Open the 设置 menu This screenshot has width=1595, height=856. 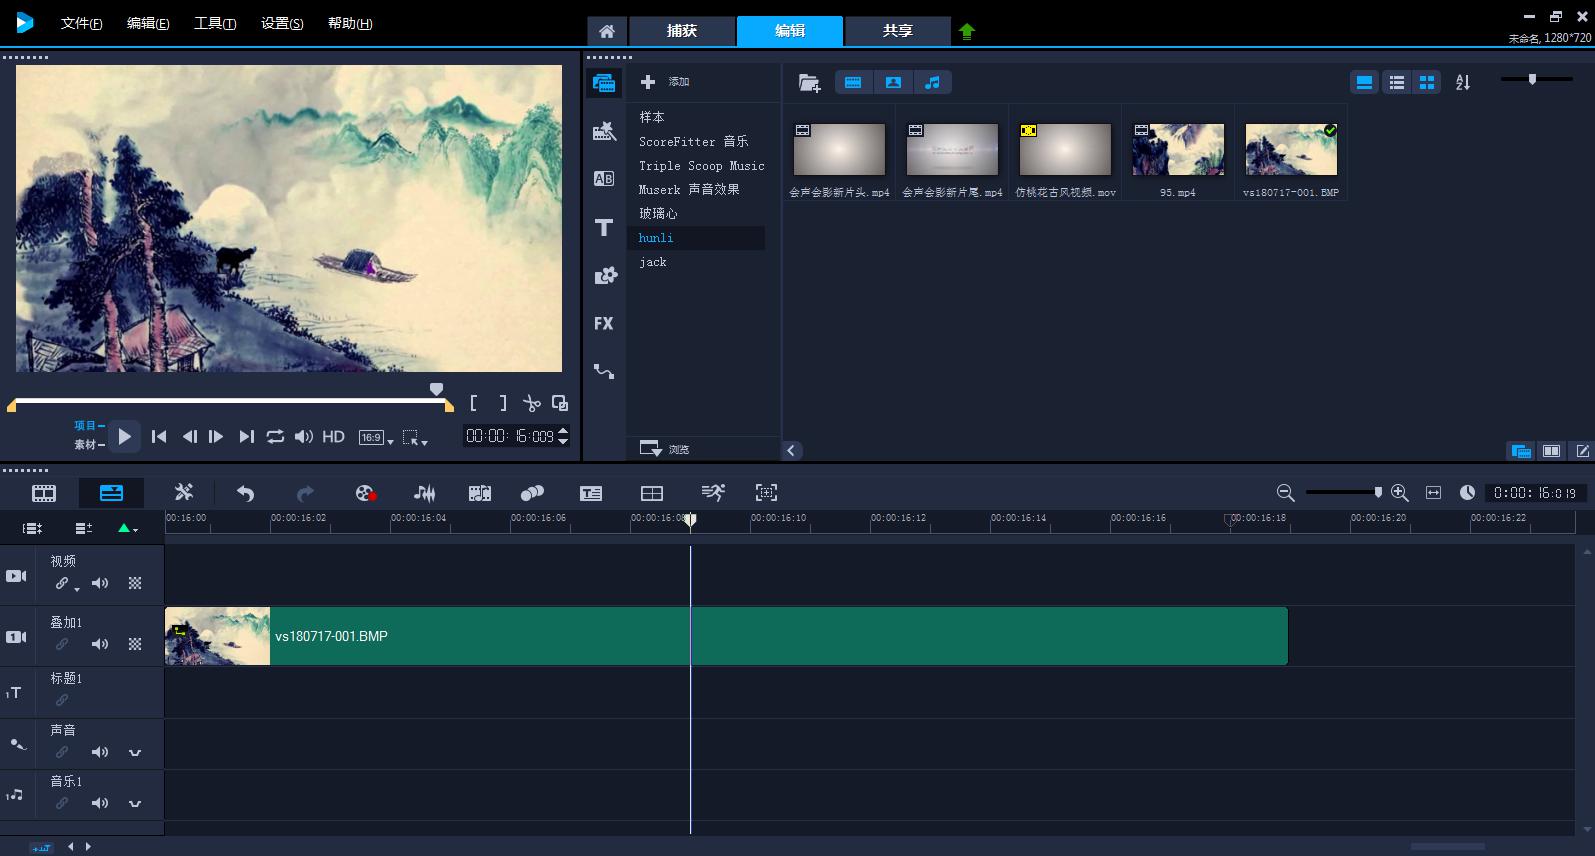click(282, 23)
